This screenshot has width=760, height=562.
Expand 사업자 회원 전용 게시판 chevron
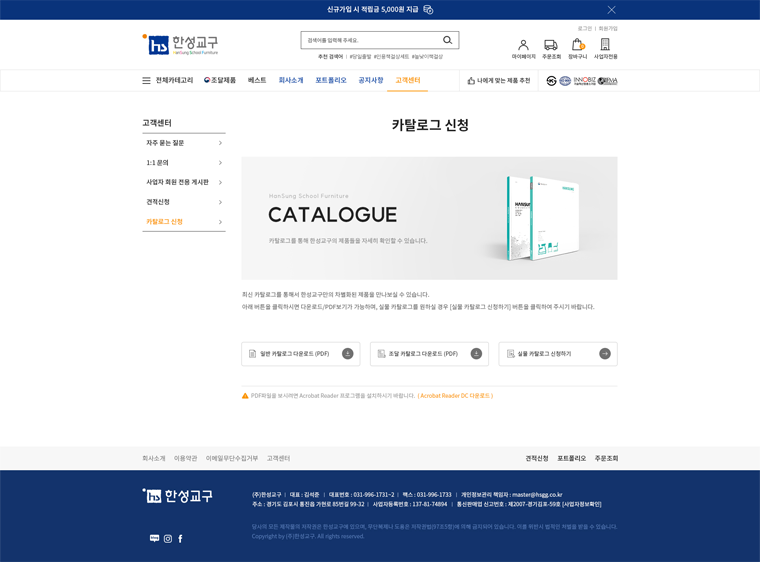(x=220, y=182)
